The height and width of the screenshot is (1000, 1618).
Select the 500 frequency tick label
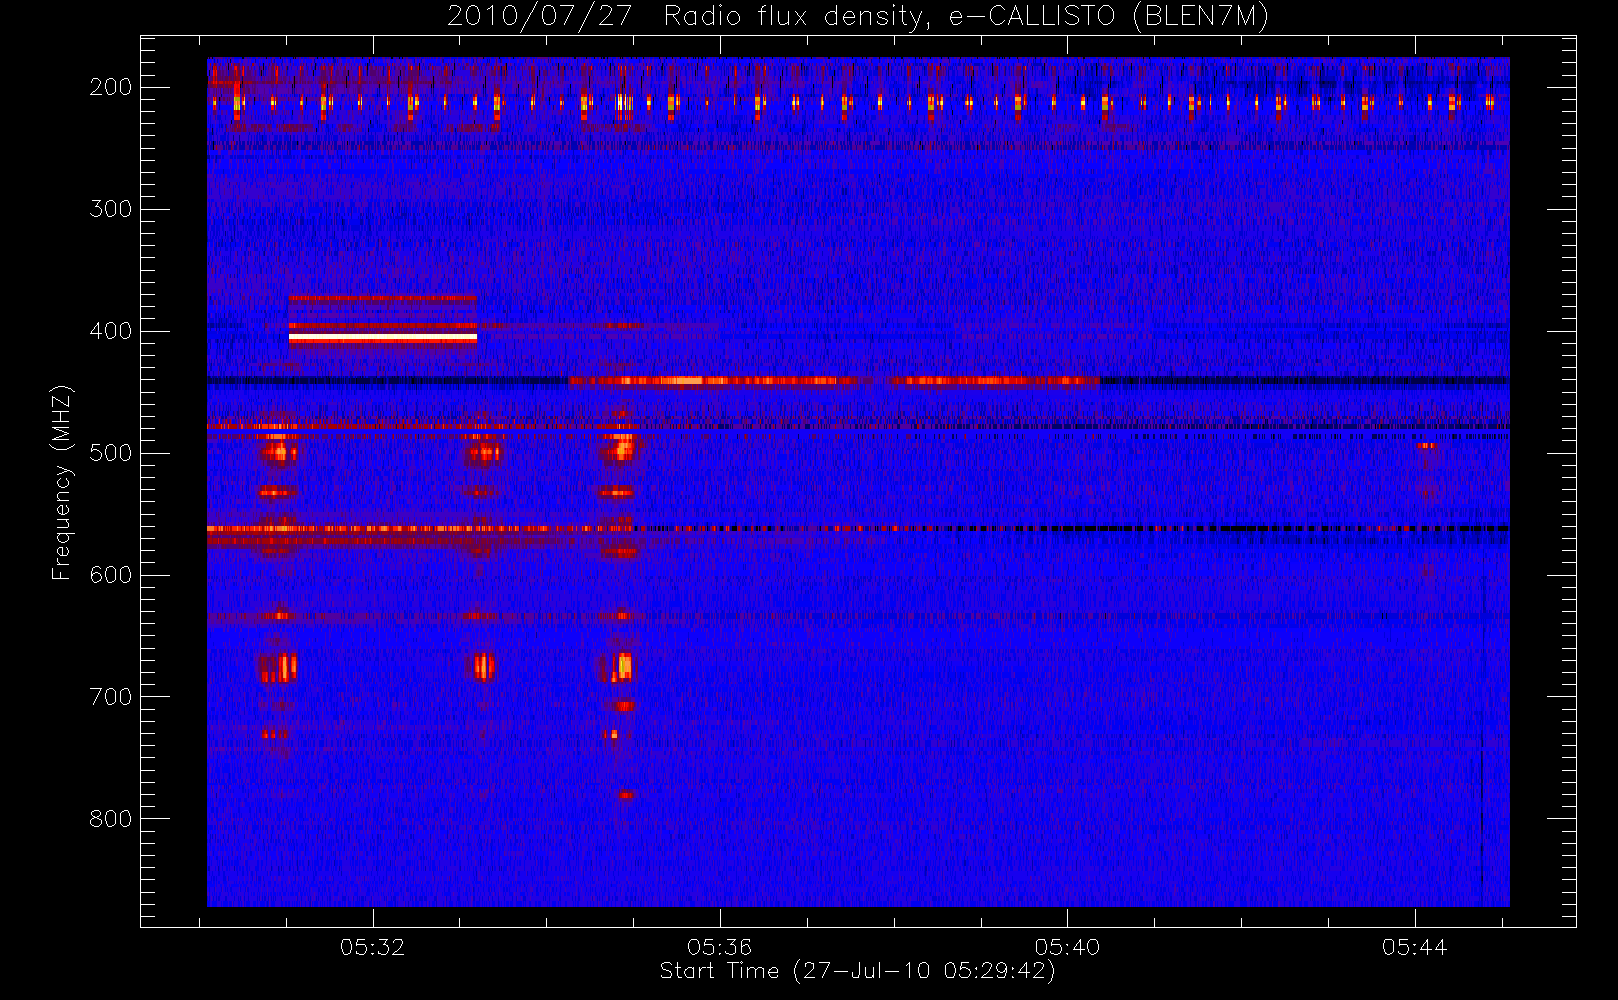tap(110, 453)
